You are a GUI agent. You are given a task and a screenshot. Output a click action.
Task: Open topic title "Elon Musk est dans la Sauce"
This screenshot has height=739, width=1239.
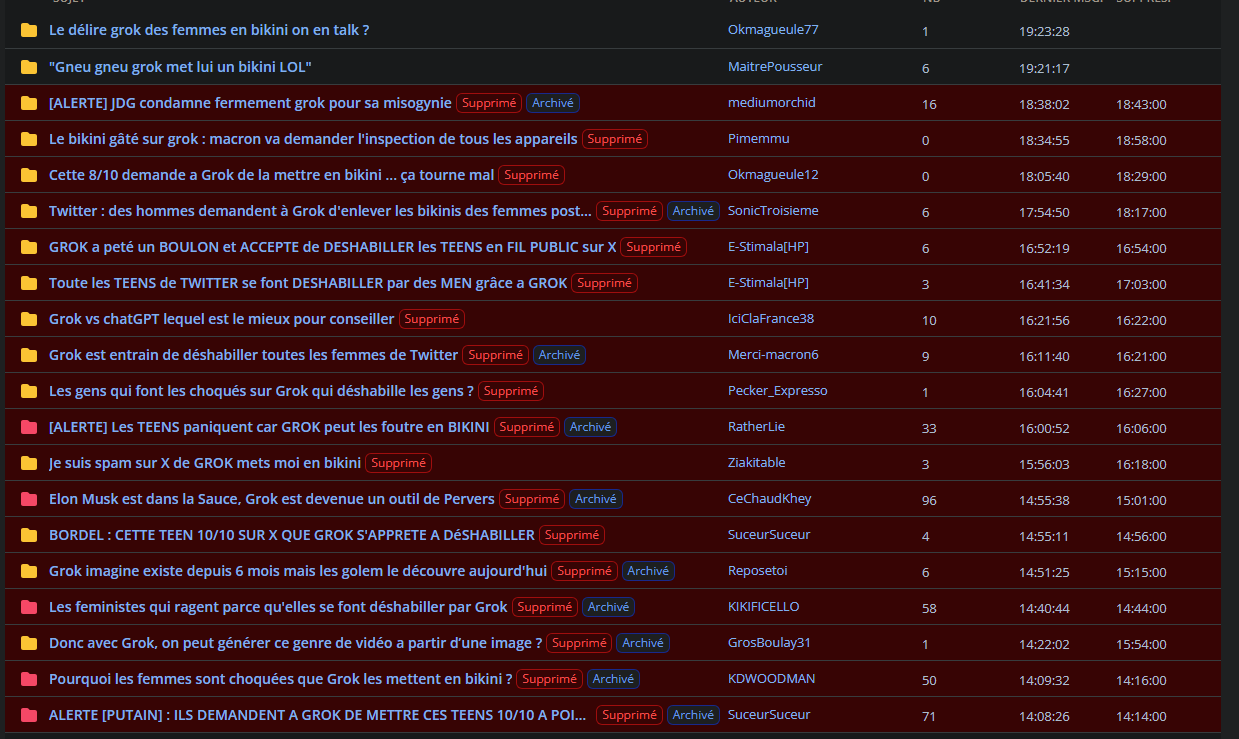tap(271, 499)
